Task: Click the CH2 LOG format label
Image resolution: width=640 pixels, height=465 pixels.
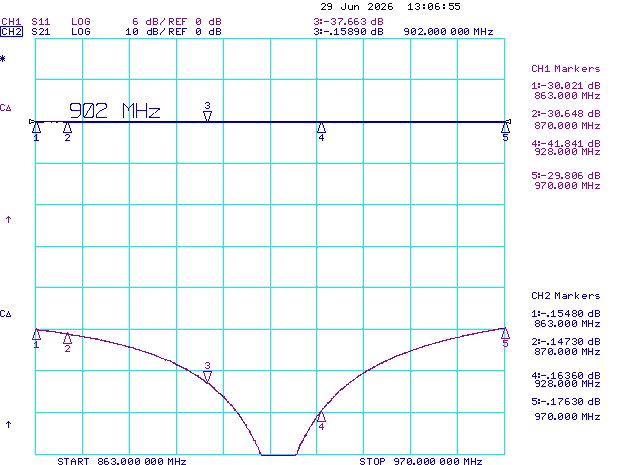Action: (81, 32)
